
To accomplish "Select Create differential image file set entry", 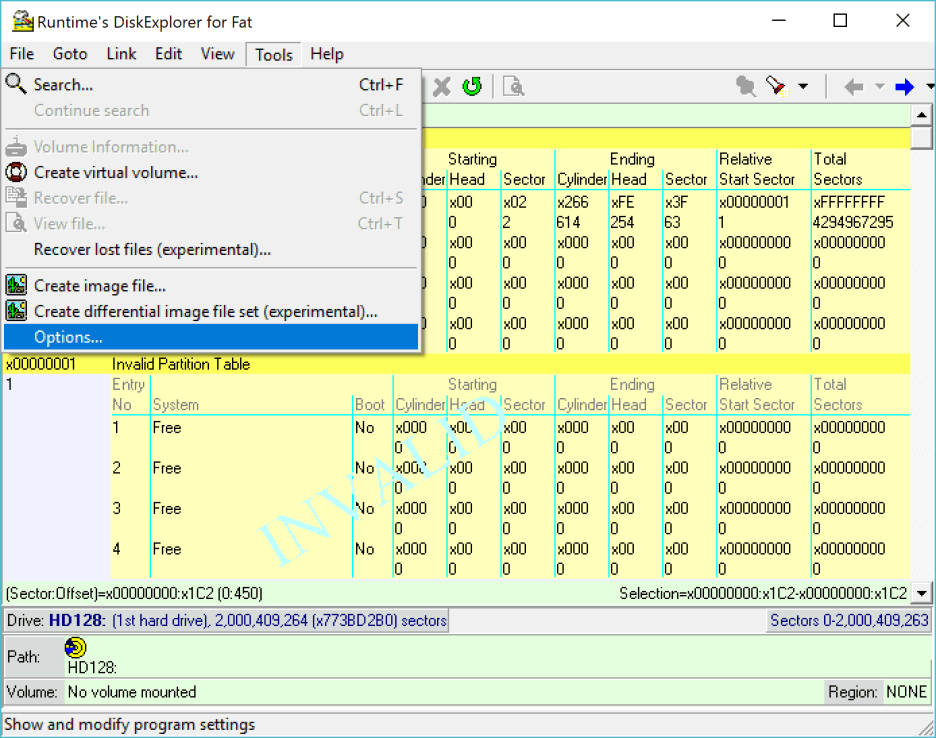I will coord(205,312).
